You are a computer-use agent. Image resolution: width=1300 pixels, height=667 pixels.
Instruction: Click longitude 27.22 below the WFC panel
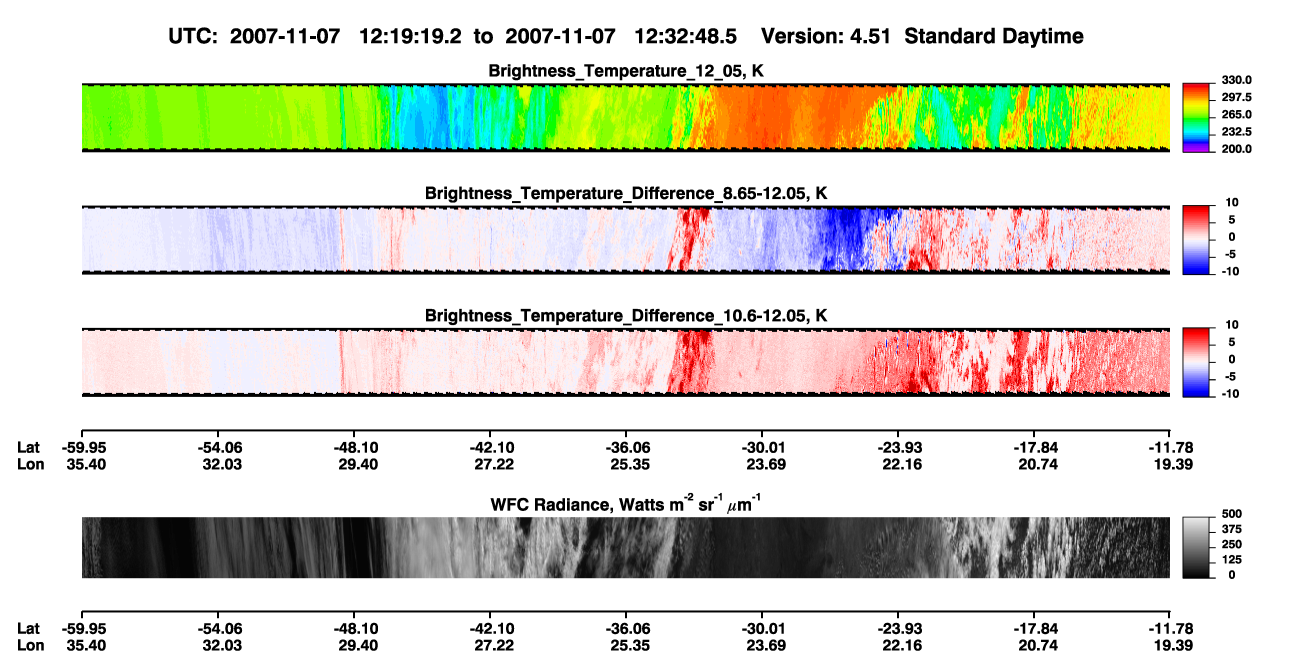pos(490,644)
